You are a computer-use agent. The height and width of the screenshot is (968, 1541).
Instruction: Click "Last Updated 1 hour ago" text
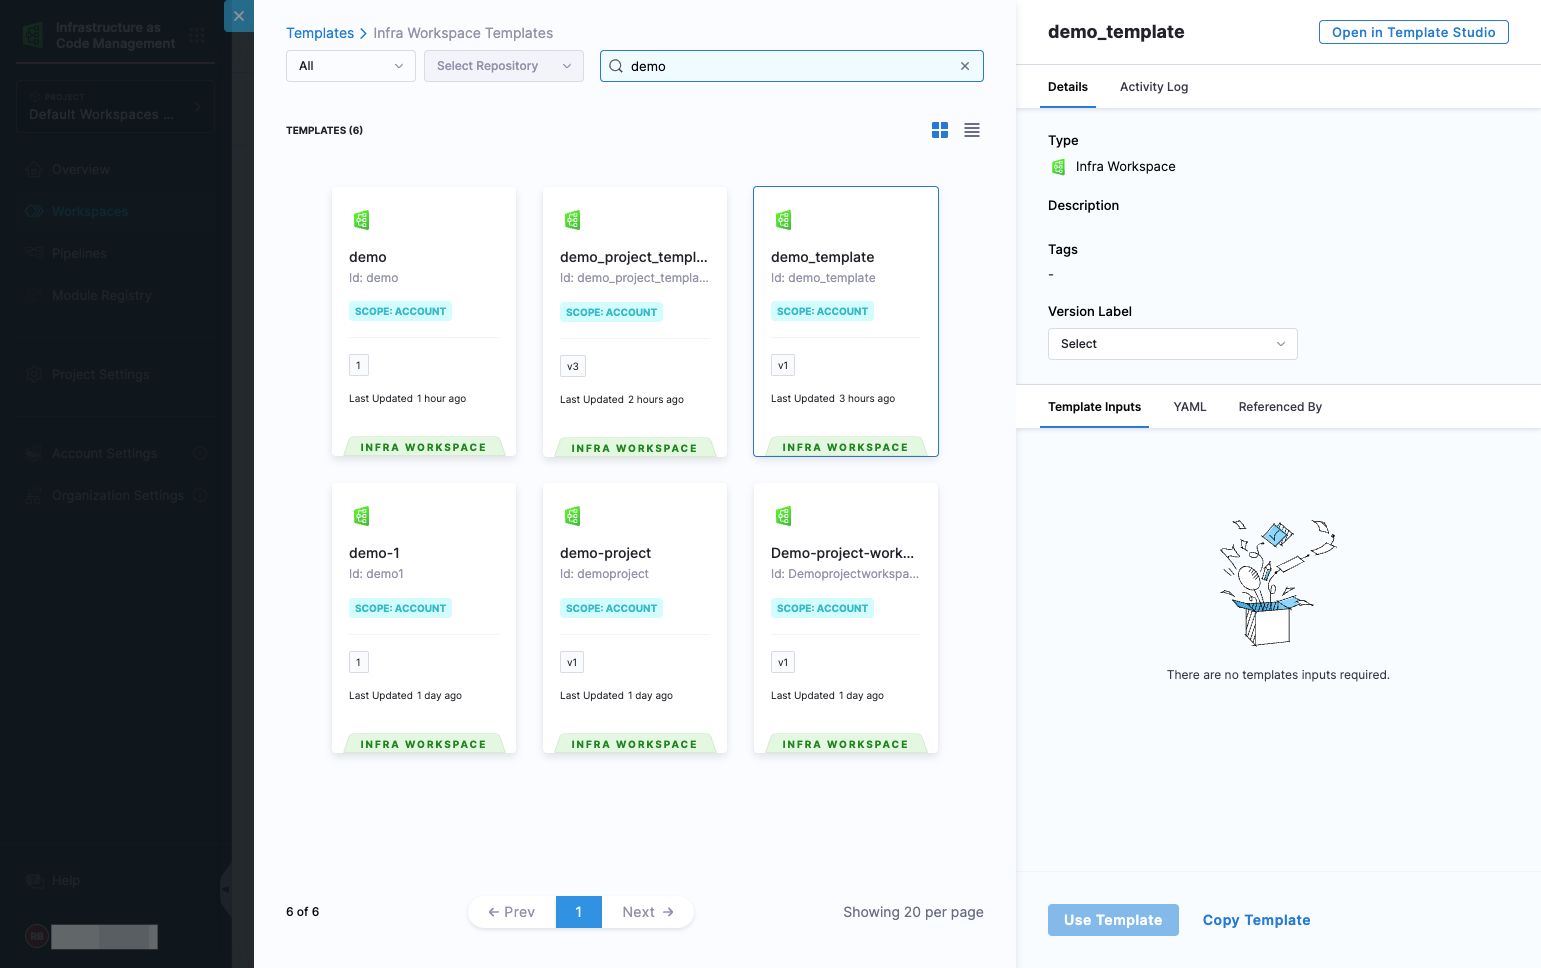pos(408,399)
